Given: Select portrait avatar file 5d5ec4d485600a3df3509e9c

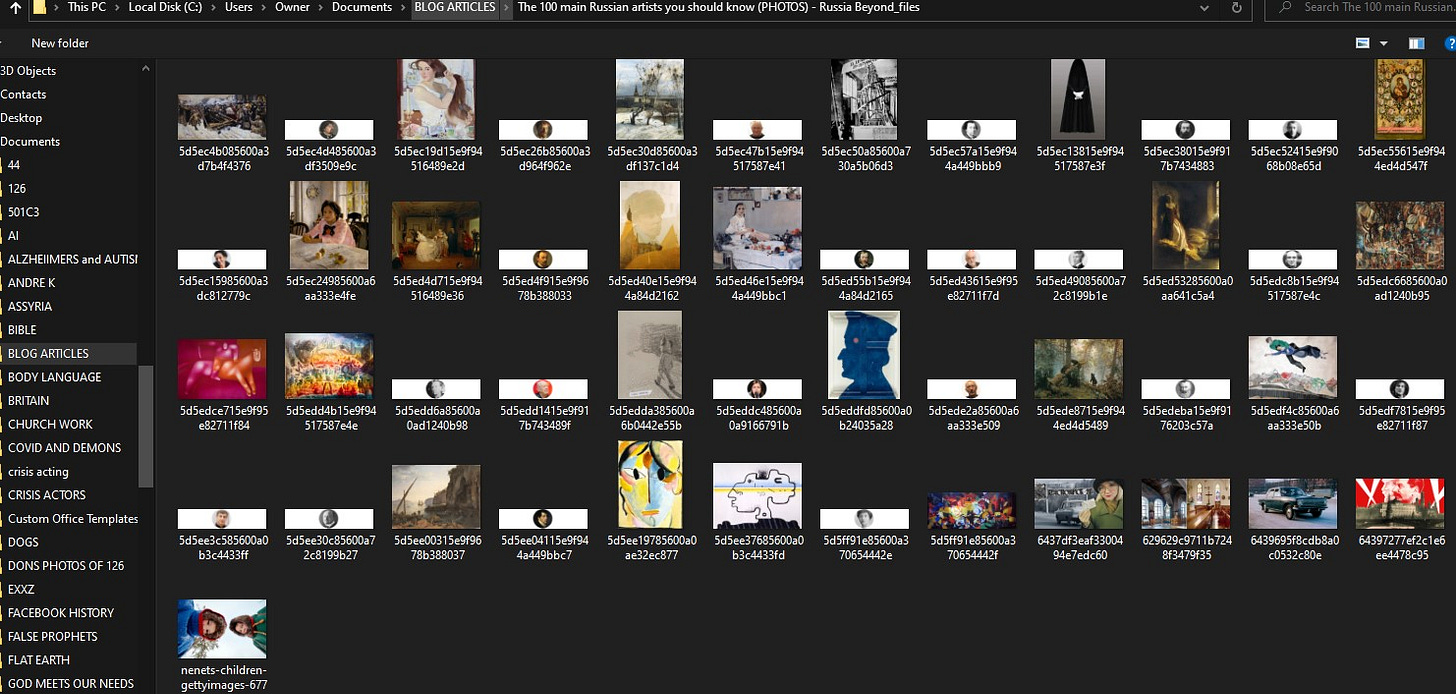Looking at the screenshot, I should click(x=329, y=130).
